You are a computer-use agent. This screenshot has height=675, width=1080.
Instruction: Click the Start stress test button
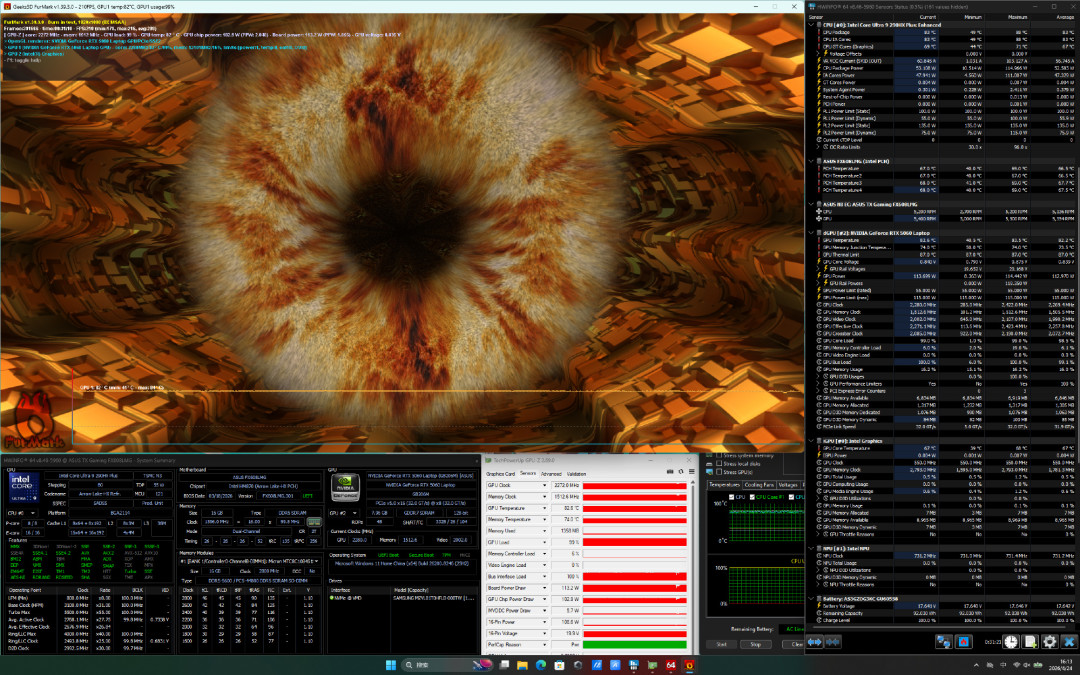pyautogui.click(x=722, y=645)
